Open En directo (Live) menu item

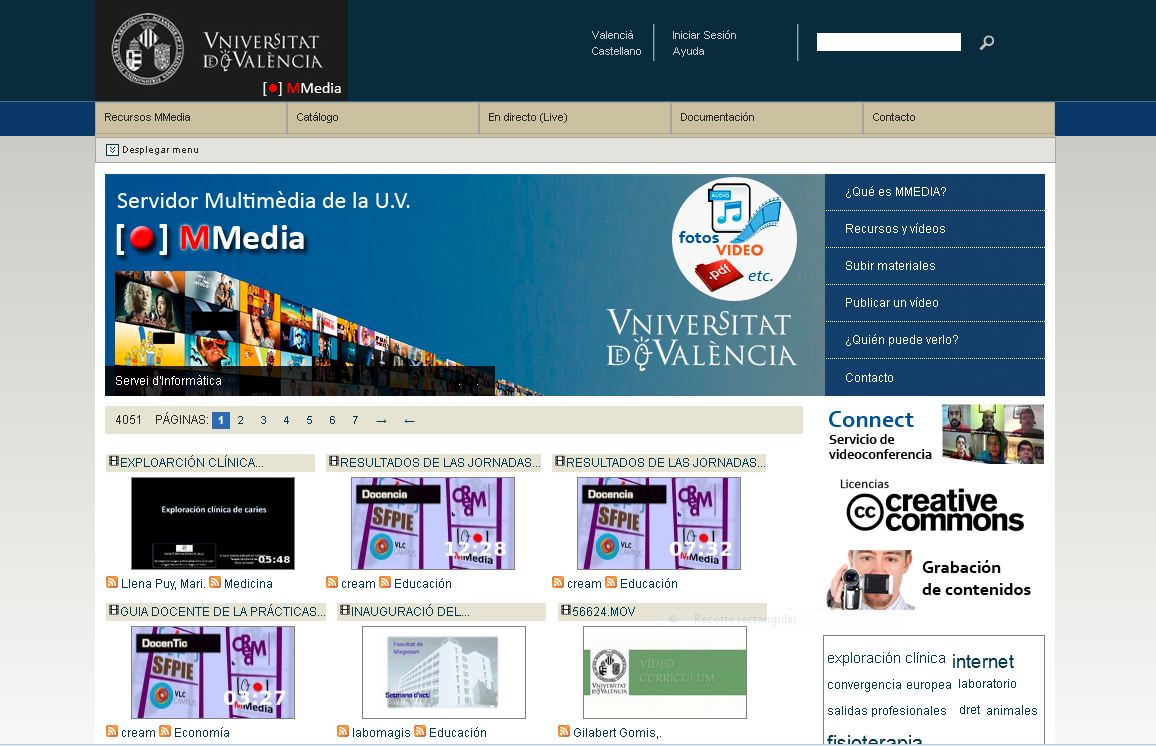click(527, 117)
